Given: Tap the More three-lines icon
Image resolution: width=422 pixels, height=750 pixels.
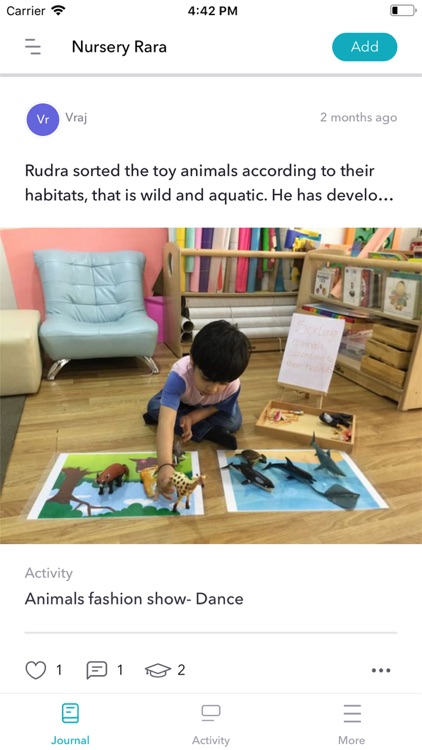Looking at the screenshot, I should point(352,713).
